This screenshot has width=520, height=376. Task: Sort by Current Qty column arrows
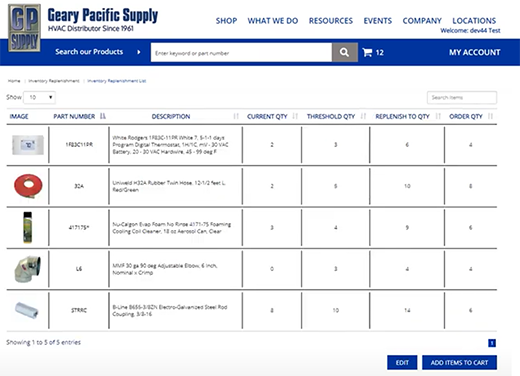(295, 116)
